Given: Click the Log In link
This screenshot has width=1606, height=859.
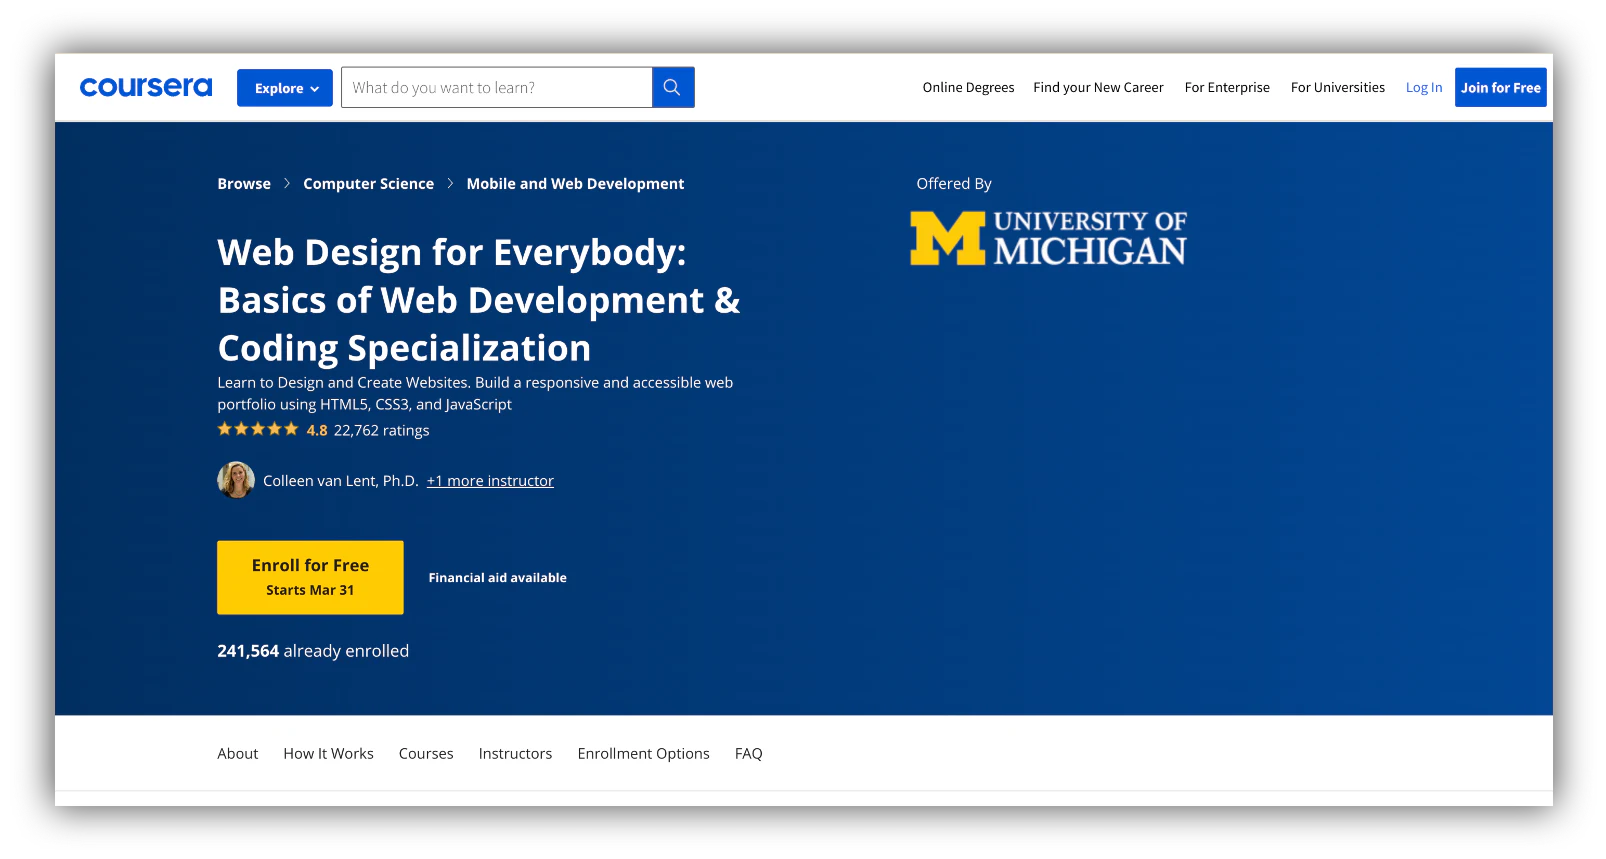Looking at the screenshot, I should pyautogui.click(x=1424, y=88).
